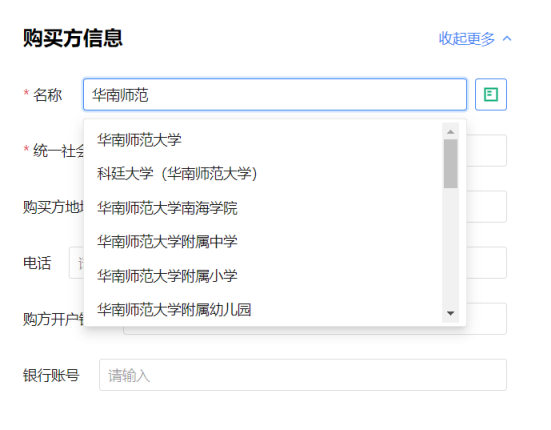Collapse section with the up chevron icon

tap(507, 38)
